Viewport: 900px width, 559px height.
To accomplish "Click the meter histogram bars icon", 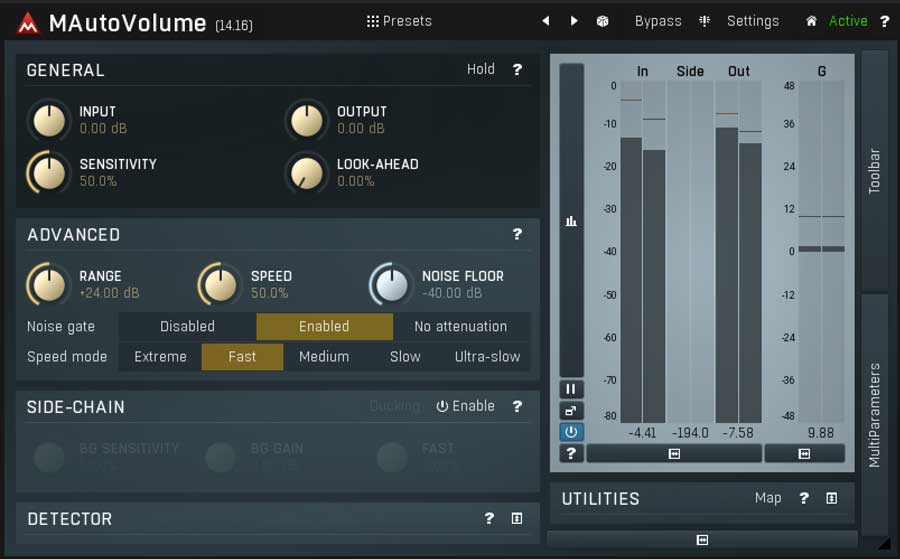I will click(571, 221).
